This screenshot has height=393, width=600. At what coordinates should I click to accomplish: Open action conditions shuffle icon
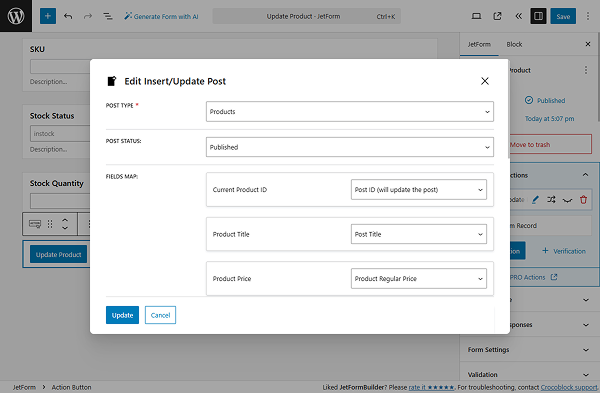(x=551, y=199)
